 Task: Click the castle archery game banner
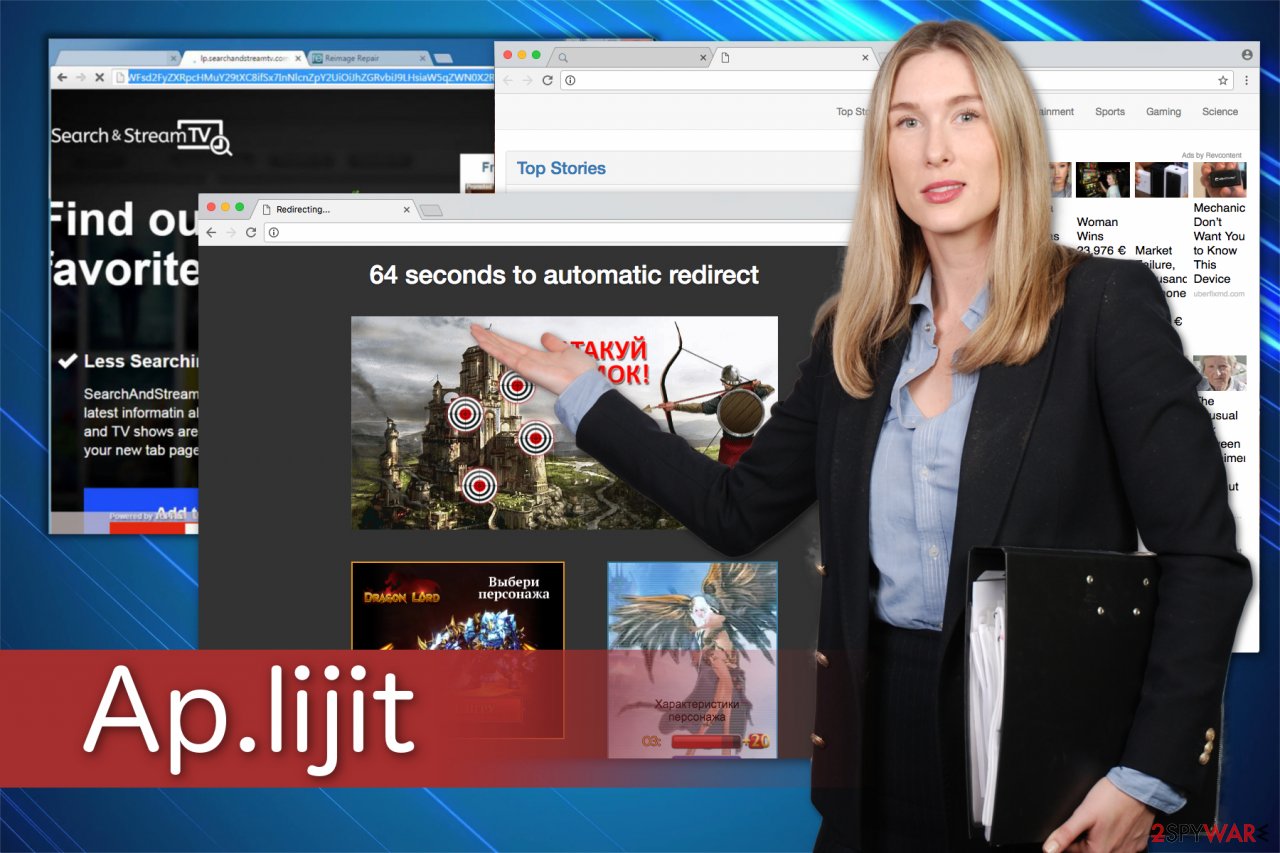click(564, 423)
